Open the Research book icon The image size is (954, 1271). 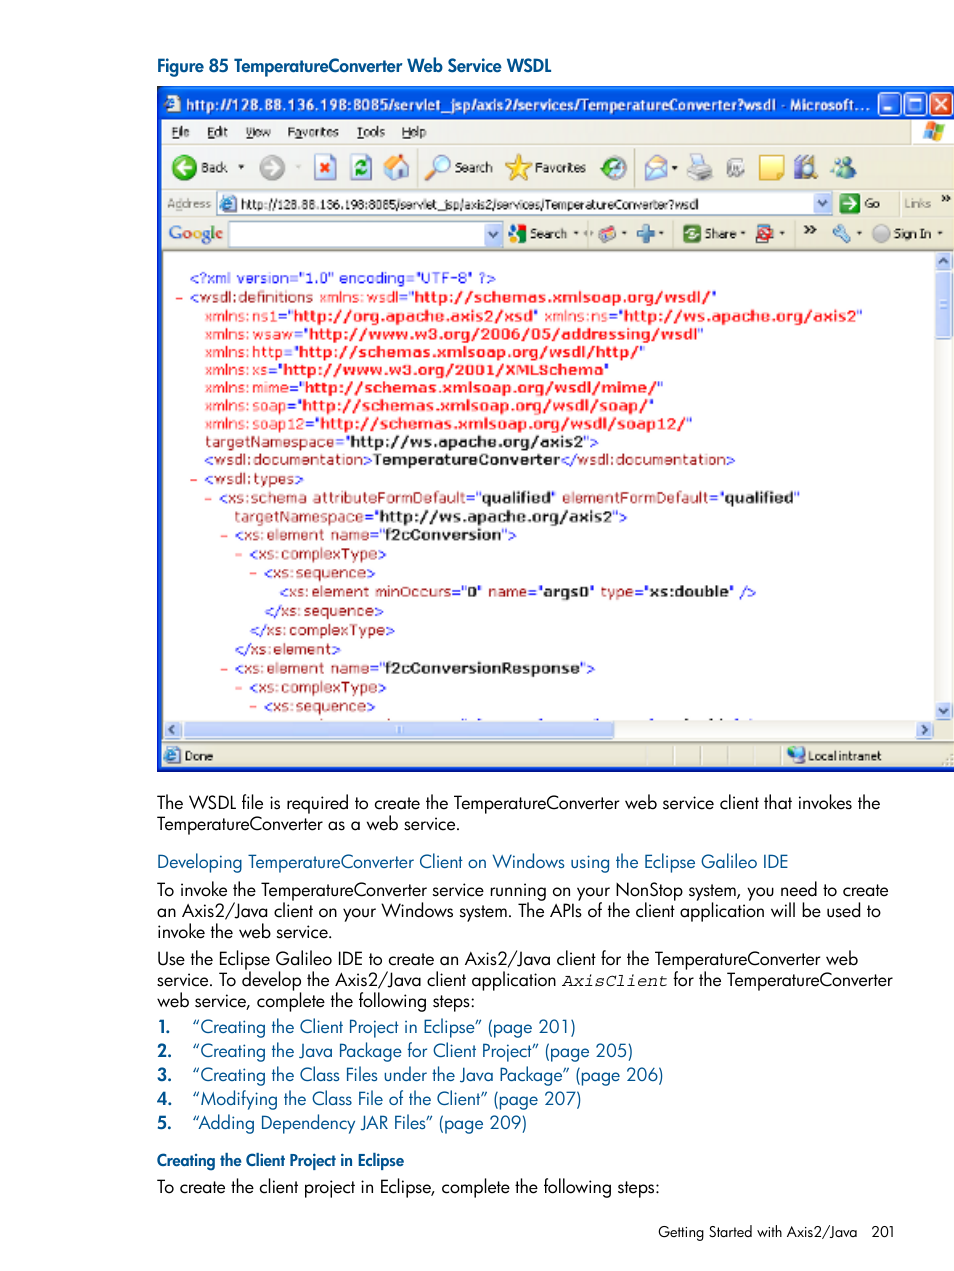pos(806,168)
